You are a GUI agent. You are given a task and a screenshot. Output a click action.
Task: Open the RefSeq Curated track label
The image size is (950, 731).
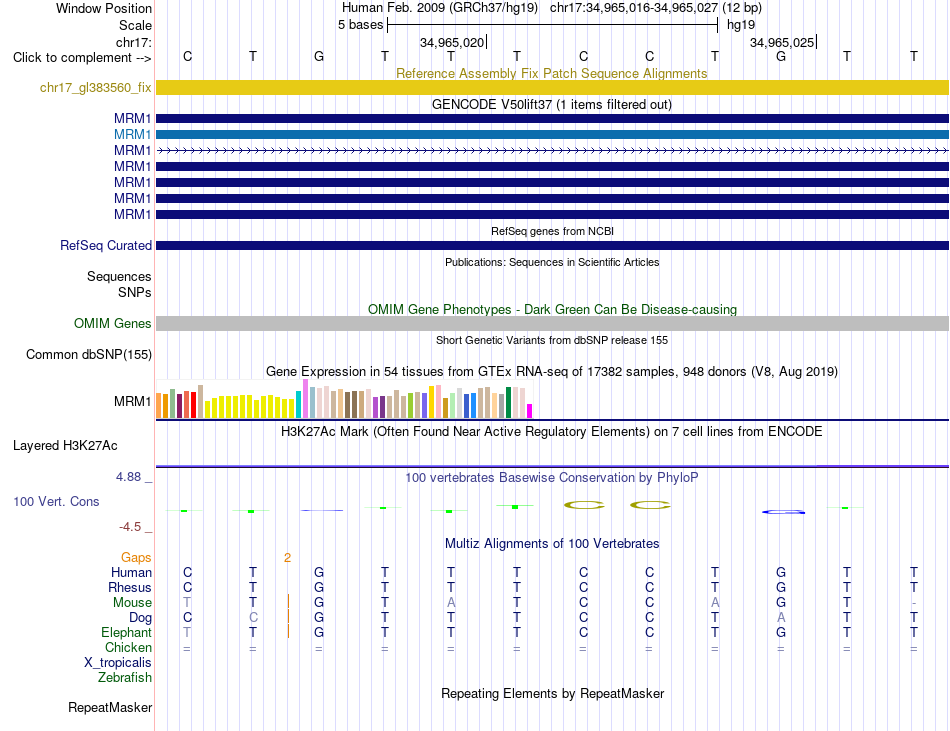pos(105,245)
